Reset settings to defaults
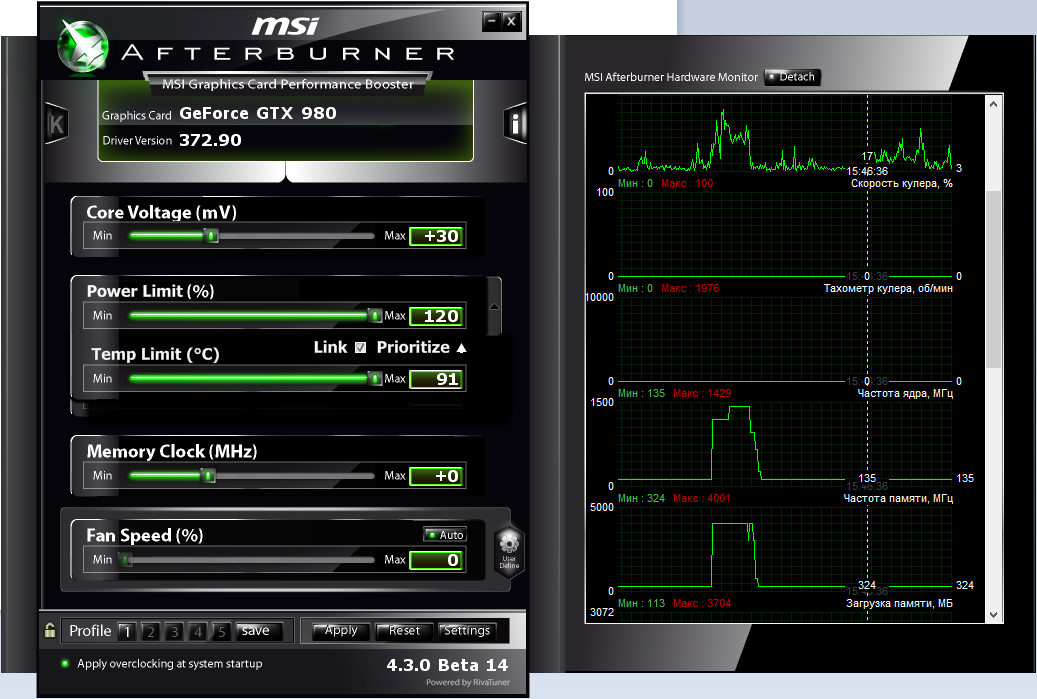The image size is (1037, 699). click(x=403, y=631)
